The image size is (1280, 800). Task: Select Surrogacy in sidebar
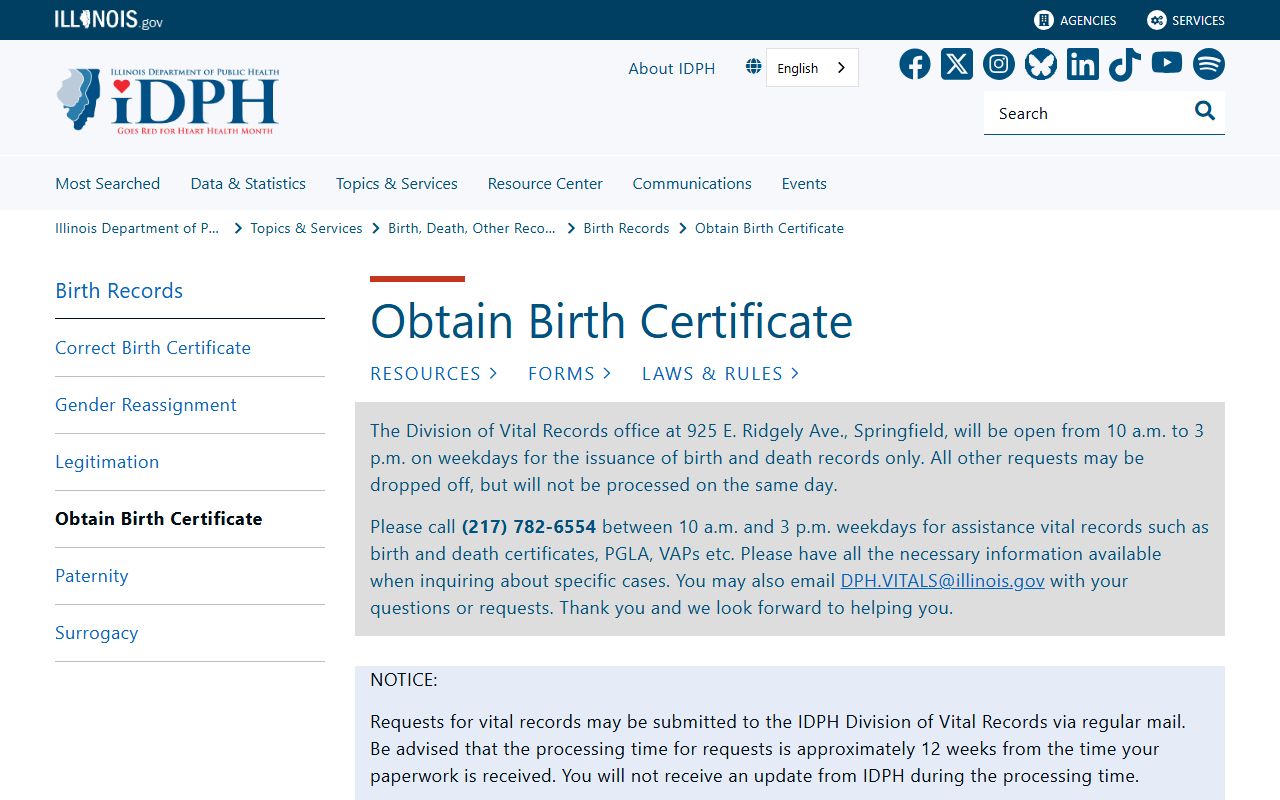(x=97, y=632)
